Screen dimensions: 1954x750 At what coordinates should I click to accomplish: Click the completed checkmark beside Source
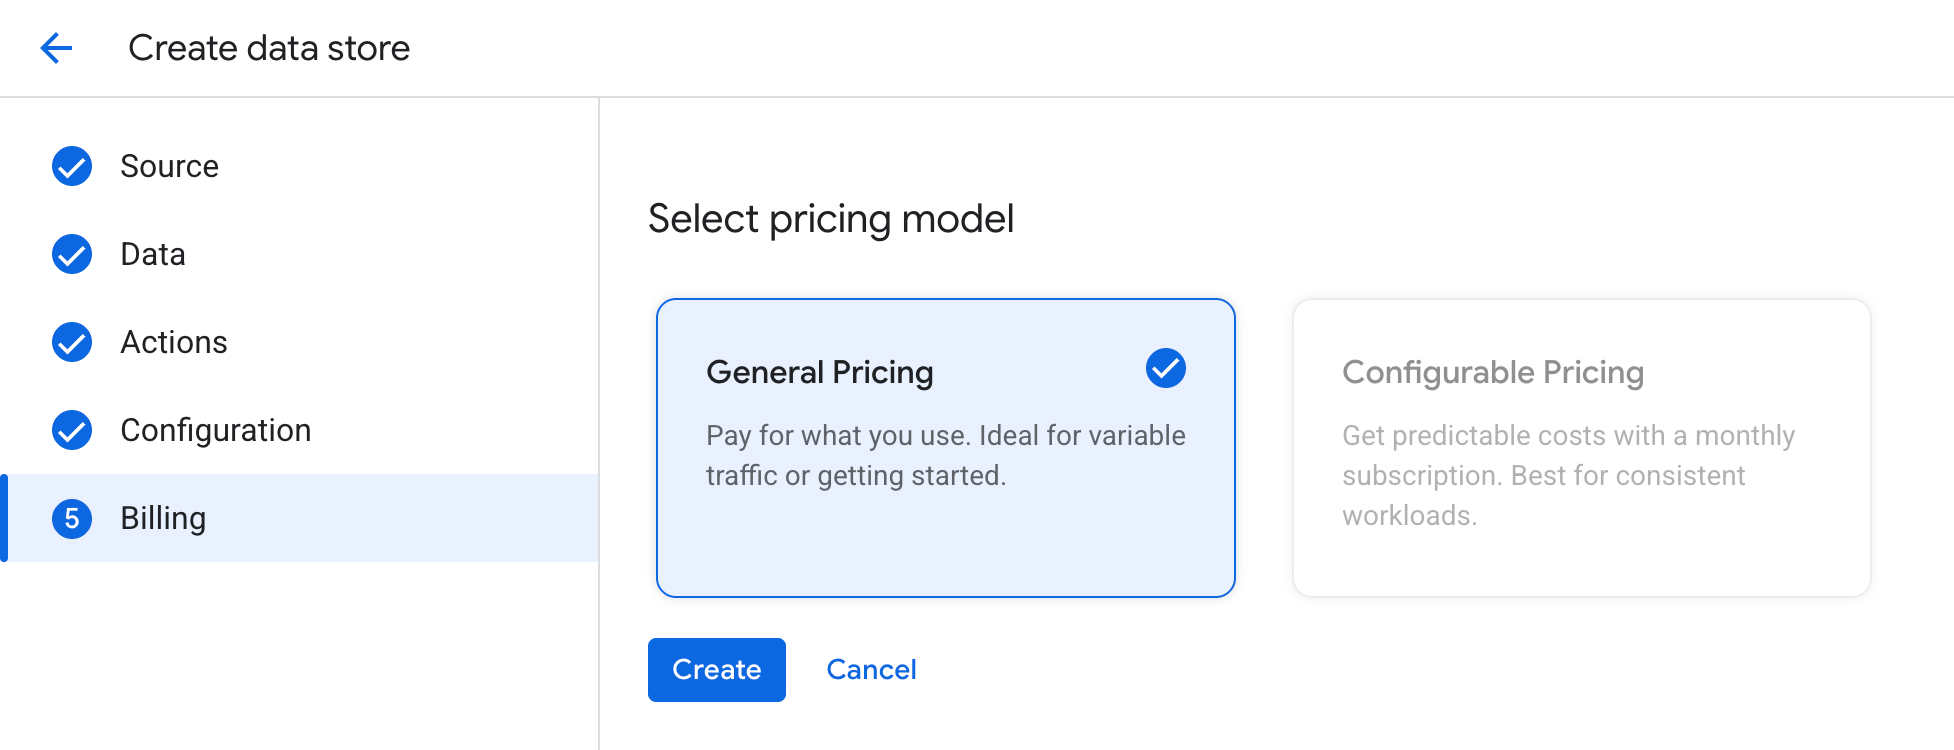click(x=70, y=166)
